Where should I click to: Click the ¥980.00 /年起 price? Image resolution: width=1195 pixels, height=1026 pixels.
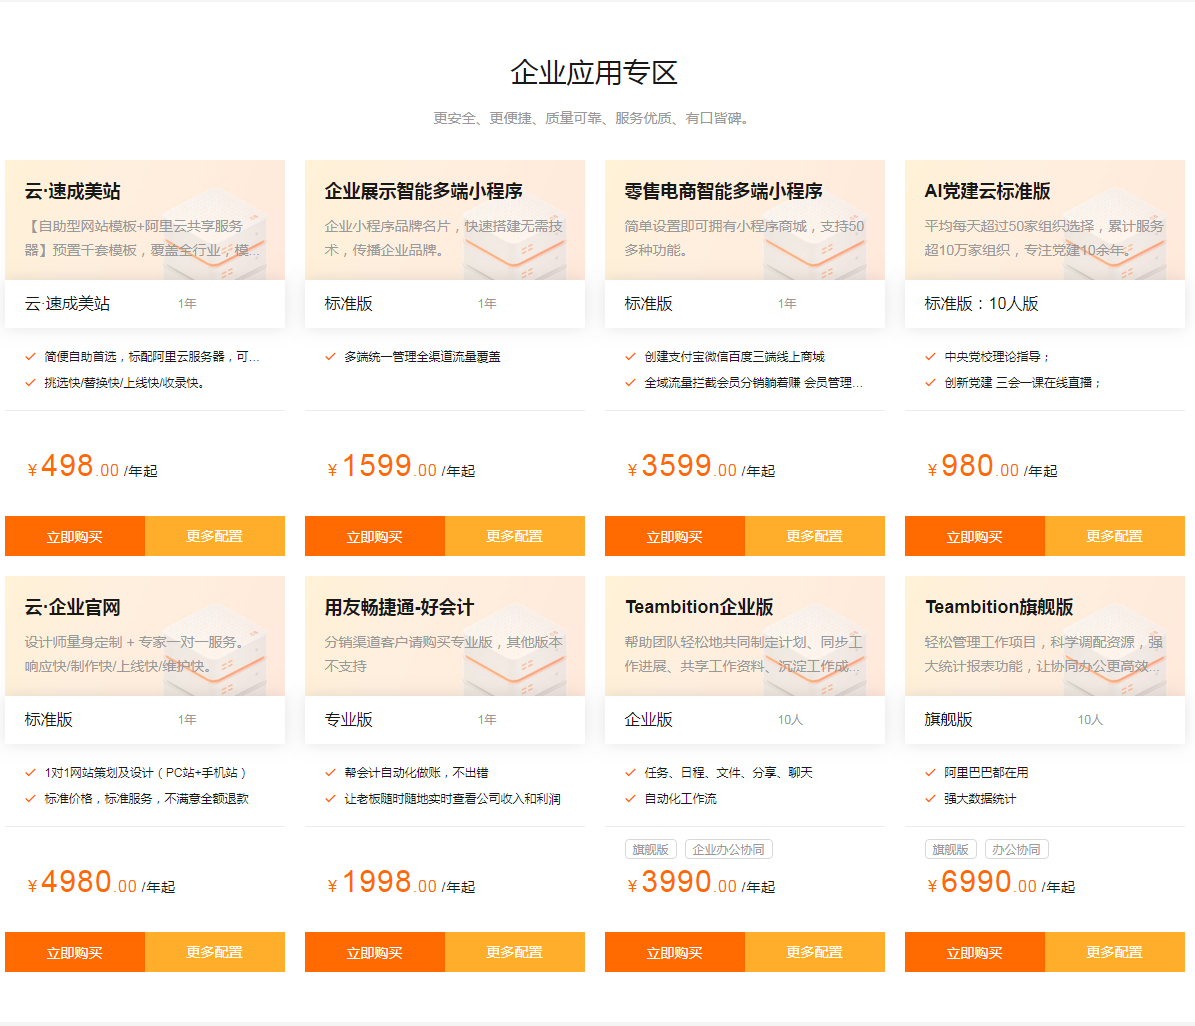[x=992, y=466]
